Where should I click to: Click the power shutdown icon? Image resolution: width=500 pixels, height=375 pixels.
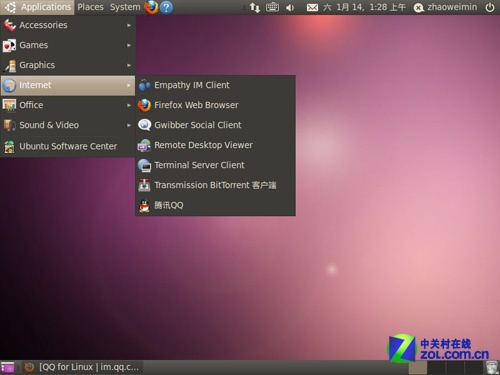click(x=490, y=7)
